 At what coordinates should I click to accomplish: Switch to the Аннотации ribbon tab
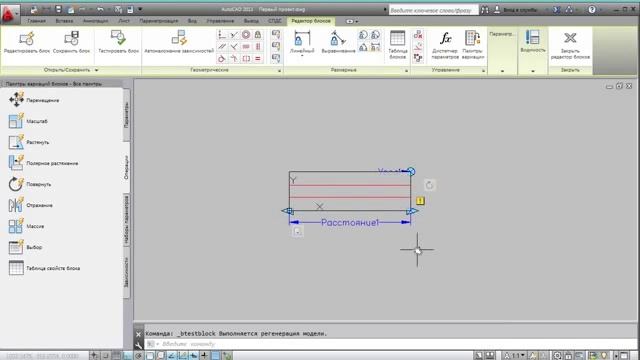tap(96, 21)
